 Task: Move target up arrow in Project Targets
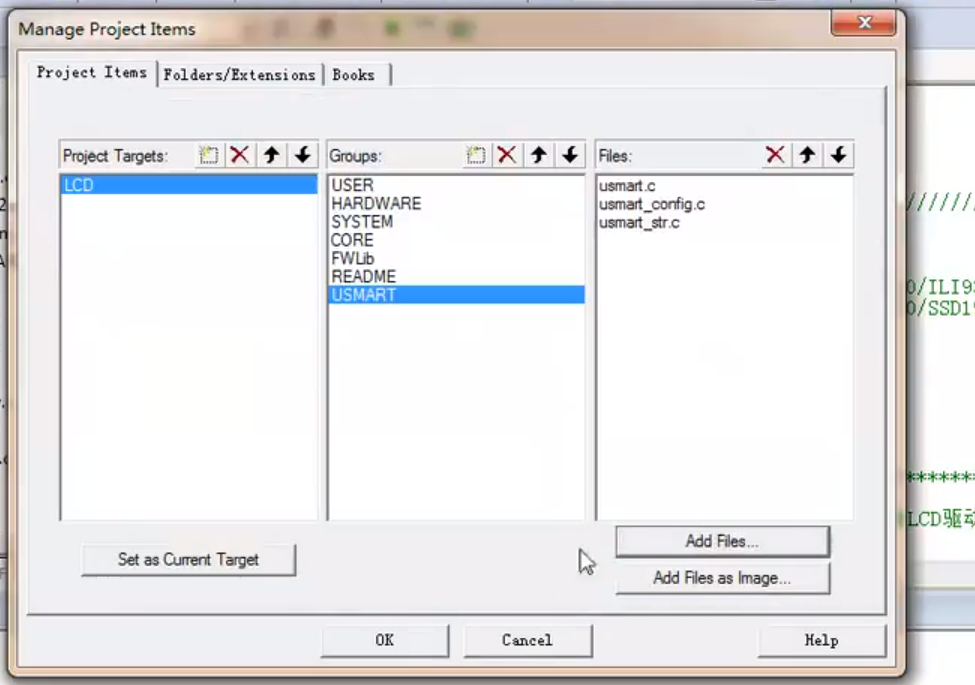click(x=271, y=155)
